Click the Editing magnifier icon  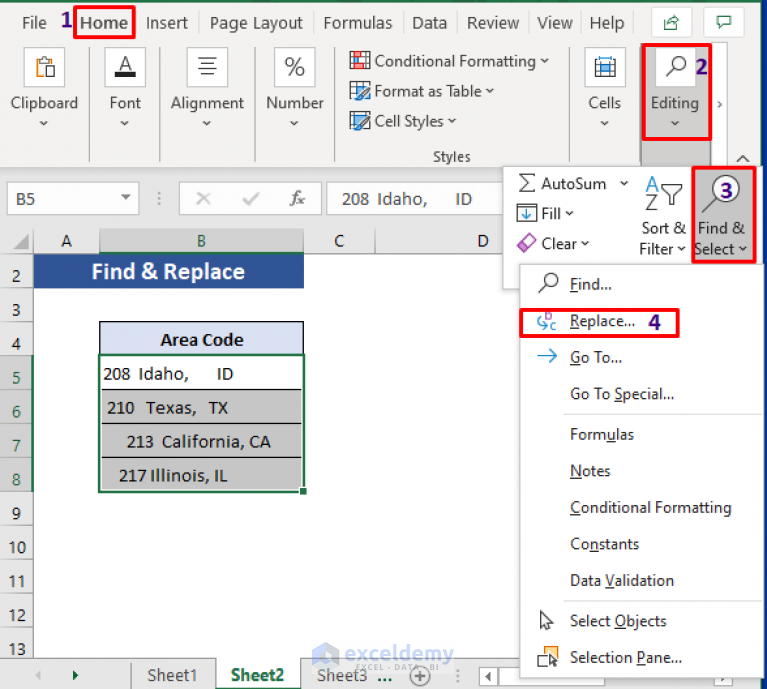click(676, 66)
